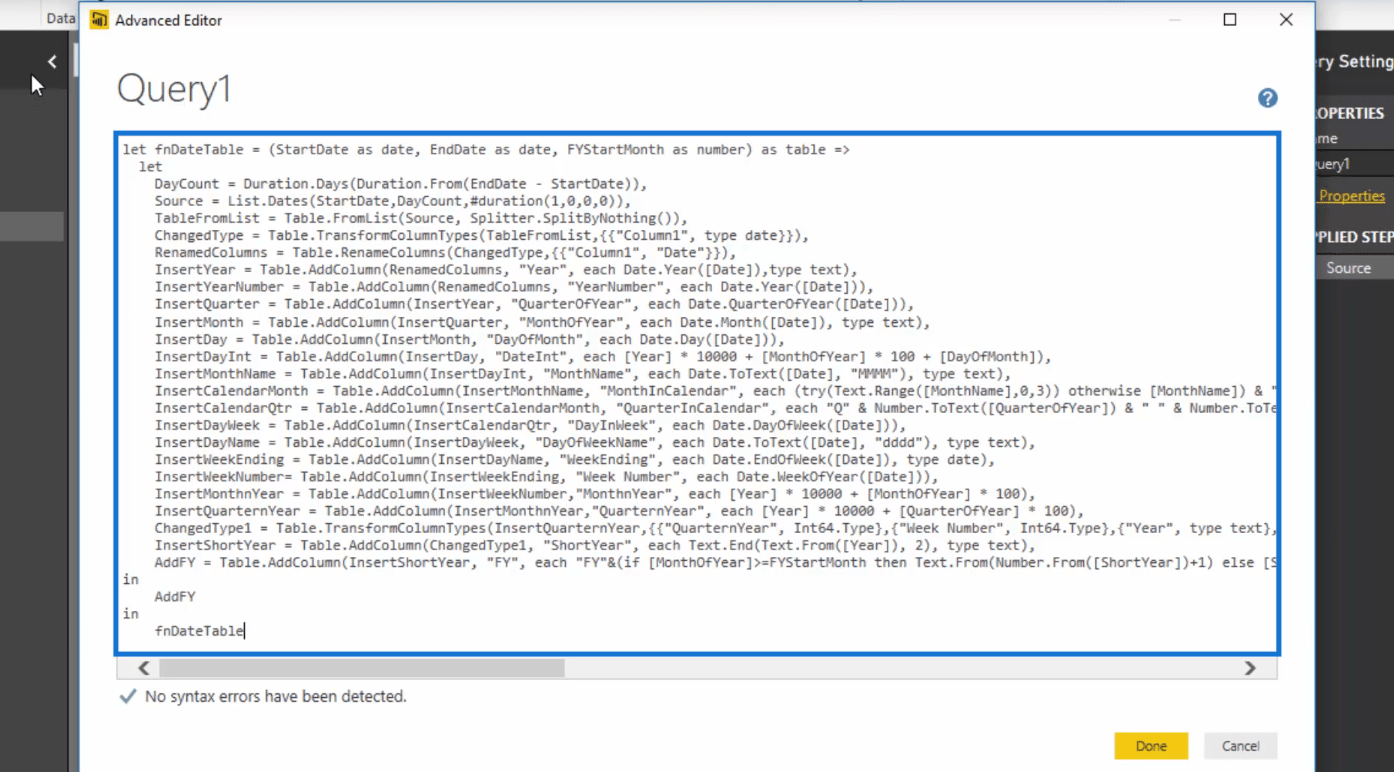The height and width of the screenshot is (772, 1394).
Task: Click the horizontal scrollbar thumb
Action: tap(362, 668)
